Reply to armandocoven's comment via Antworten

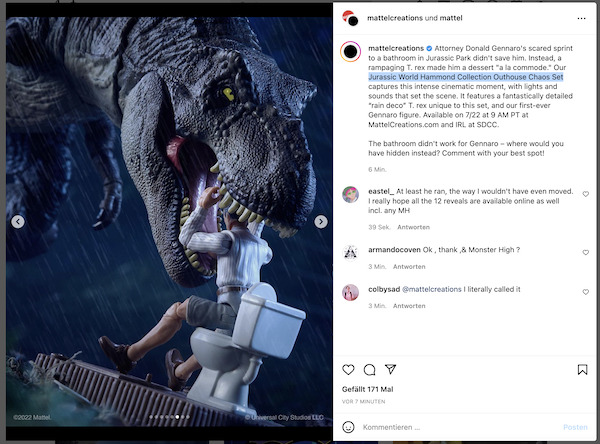(409, 267)
